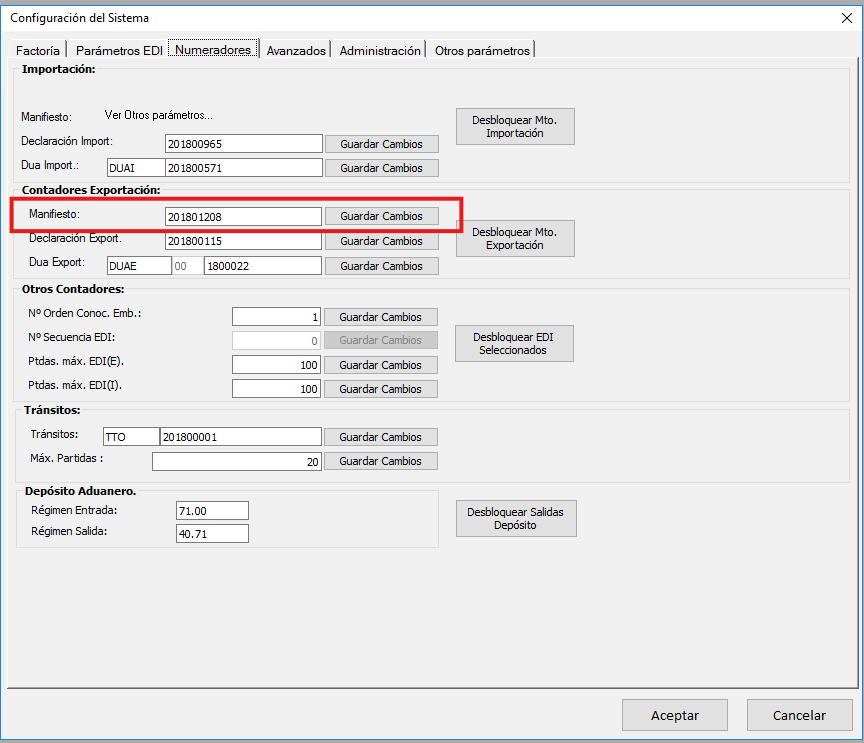
Task: Edit the Dua Export DUAE prefix field
Action: pyautogui.click(x=138, y=266)
